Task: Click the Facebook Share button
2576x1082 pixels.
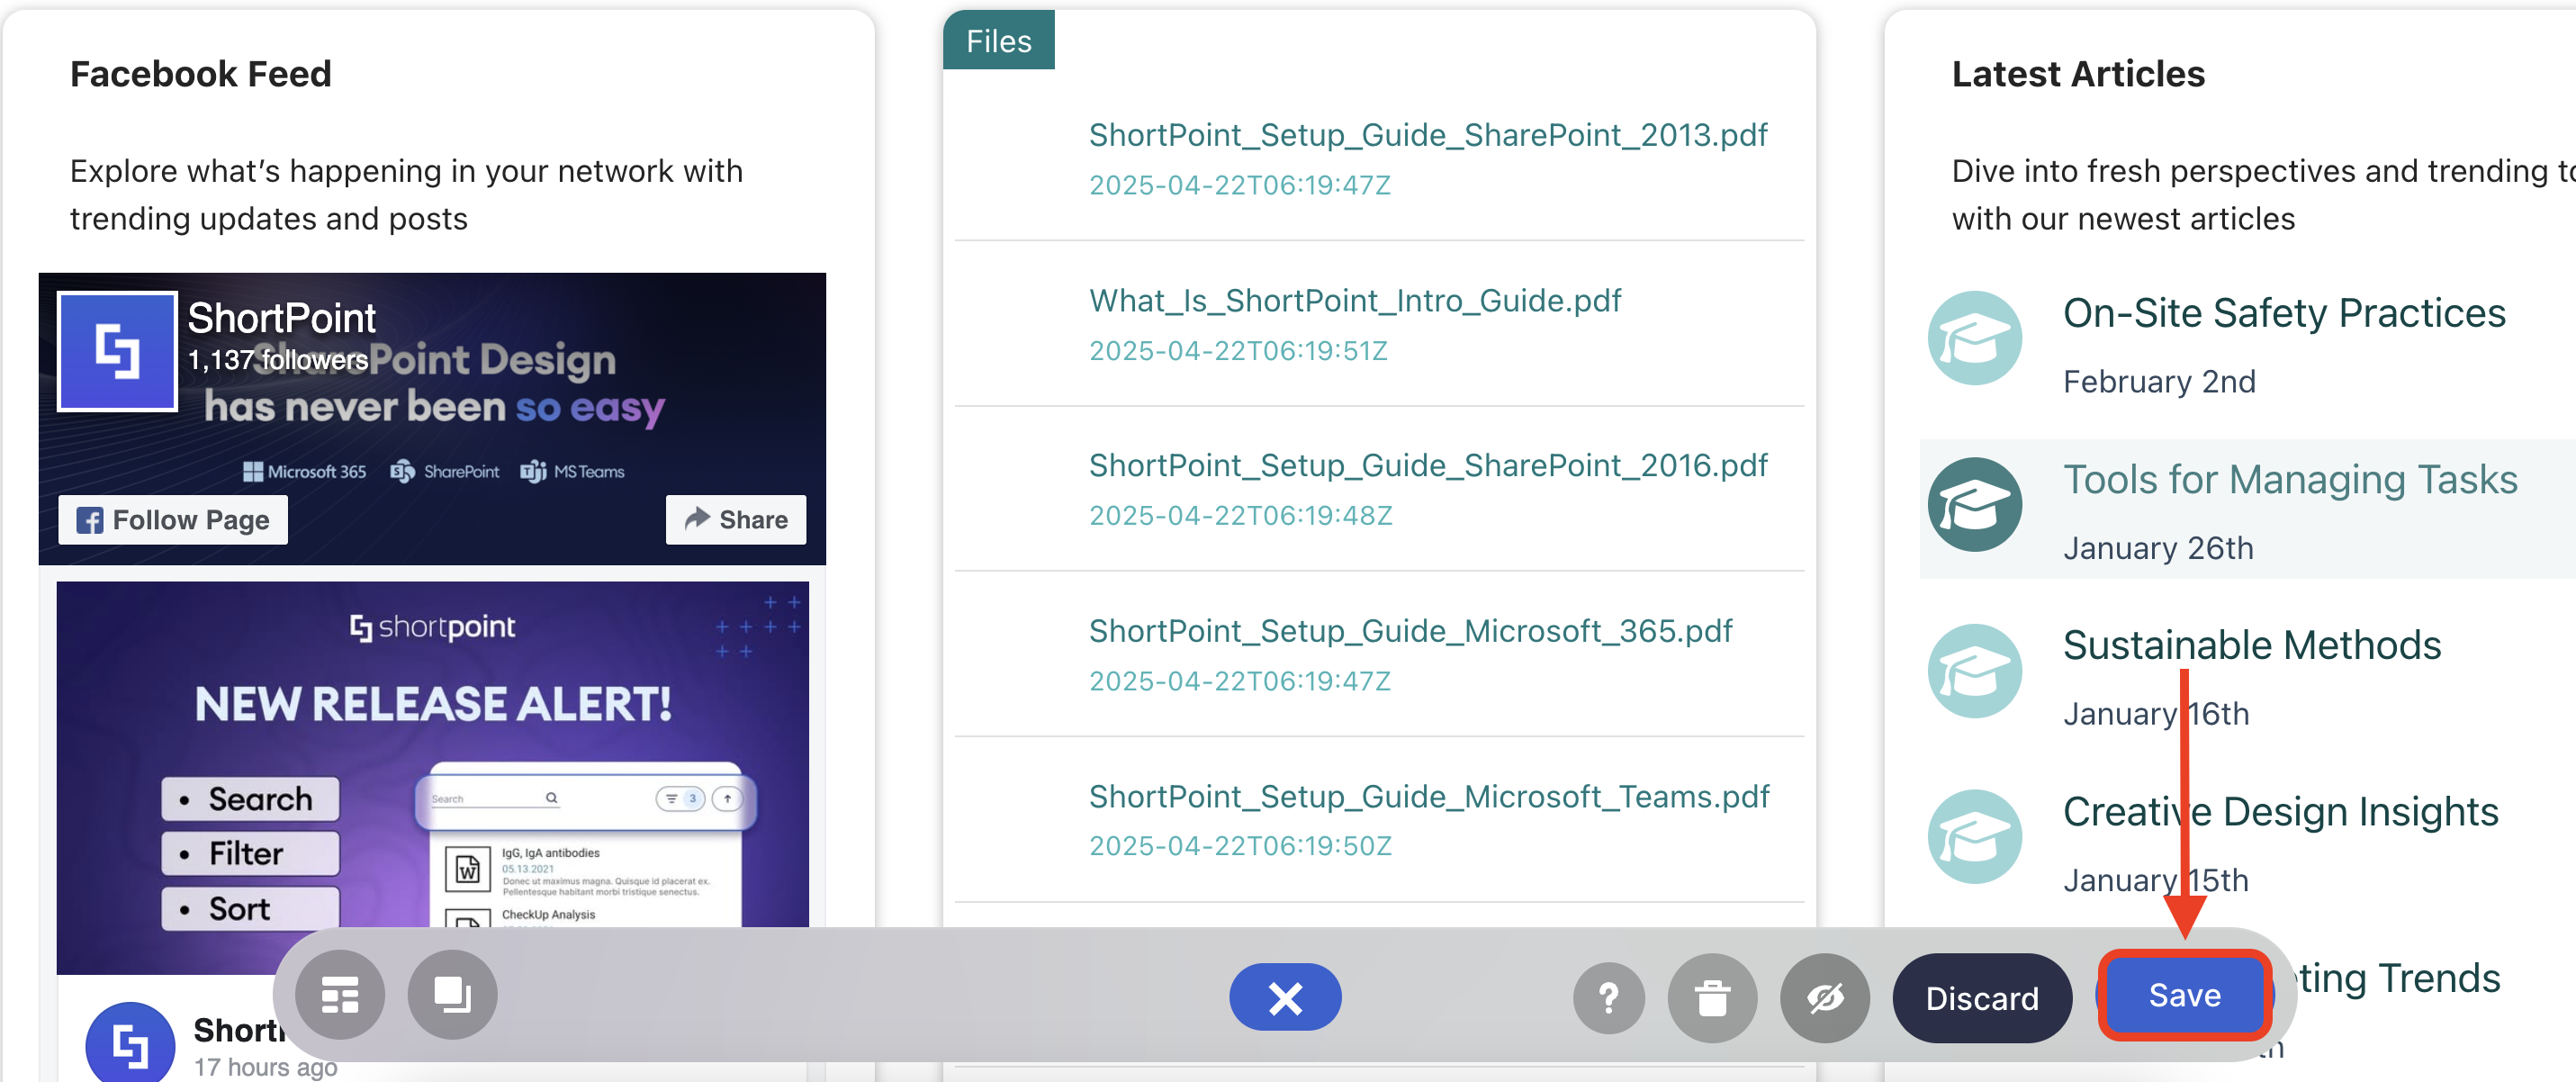Action: click(736, 520)
